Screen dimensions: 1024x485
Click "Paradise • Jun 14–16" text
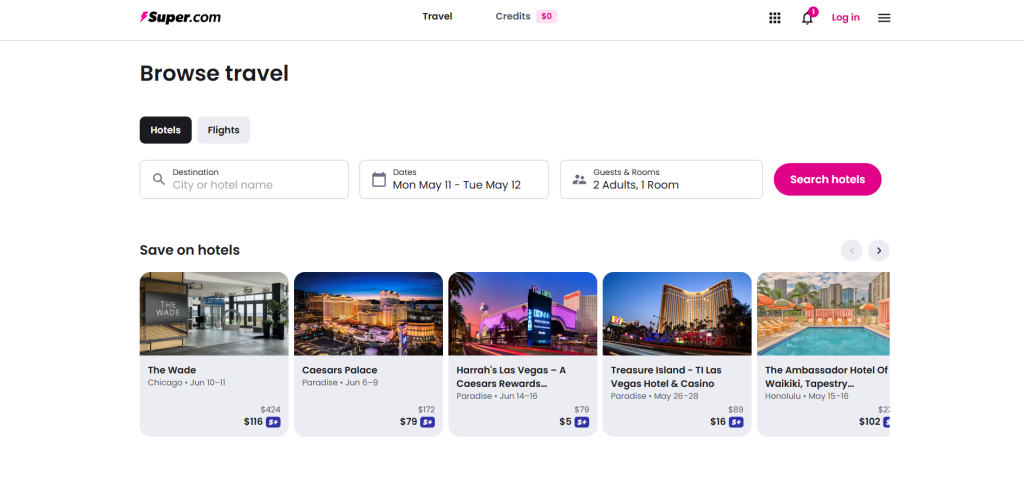tap(497, 396)
